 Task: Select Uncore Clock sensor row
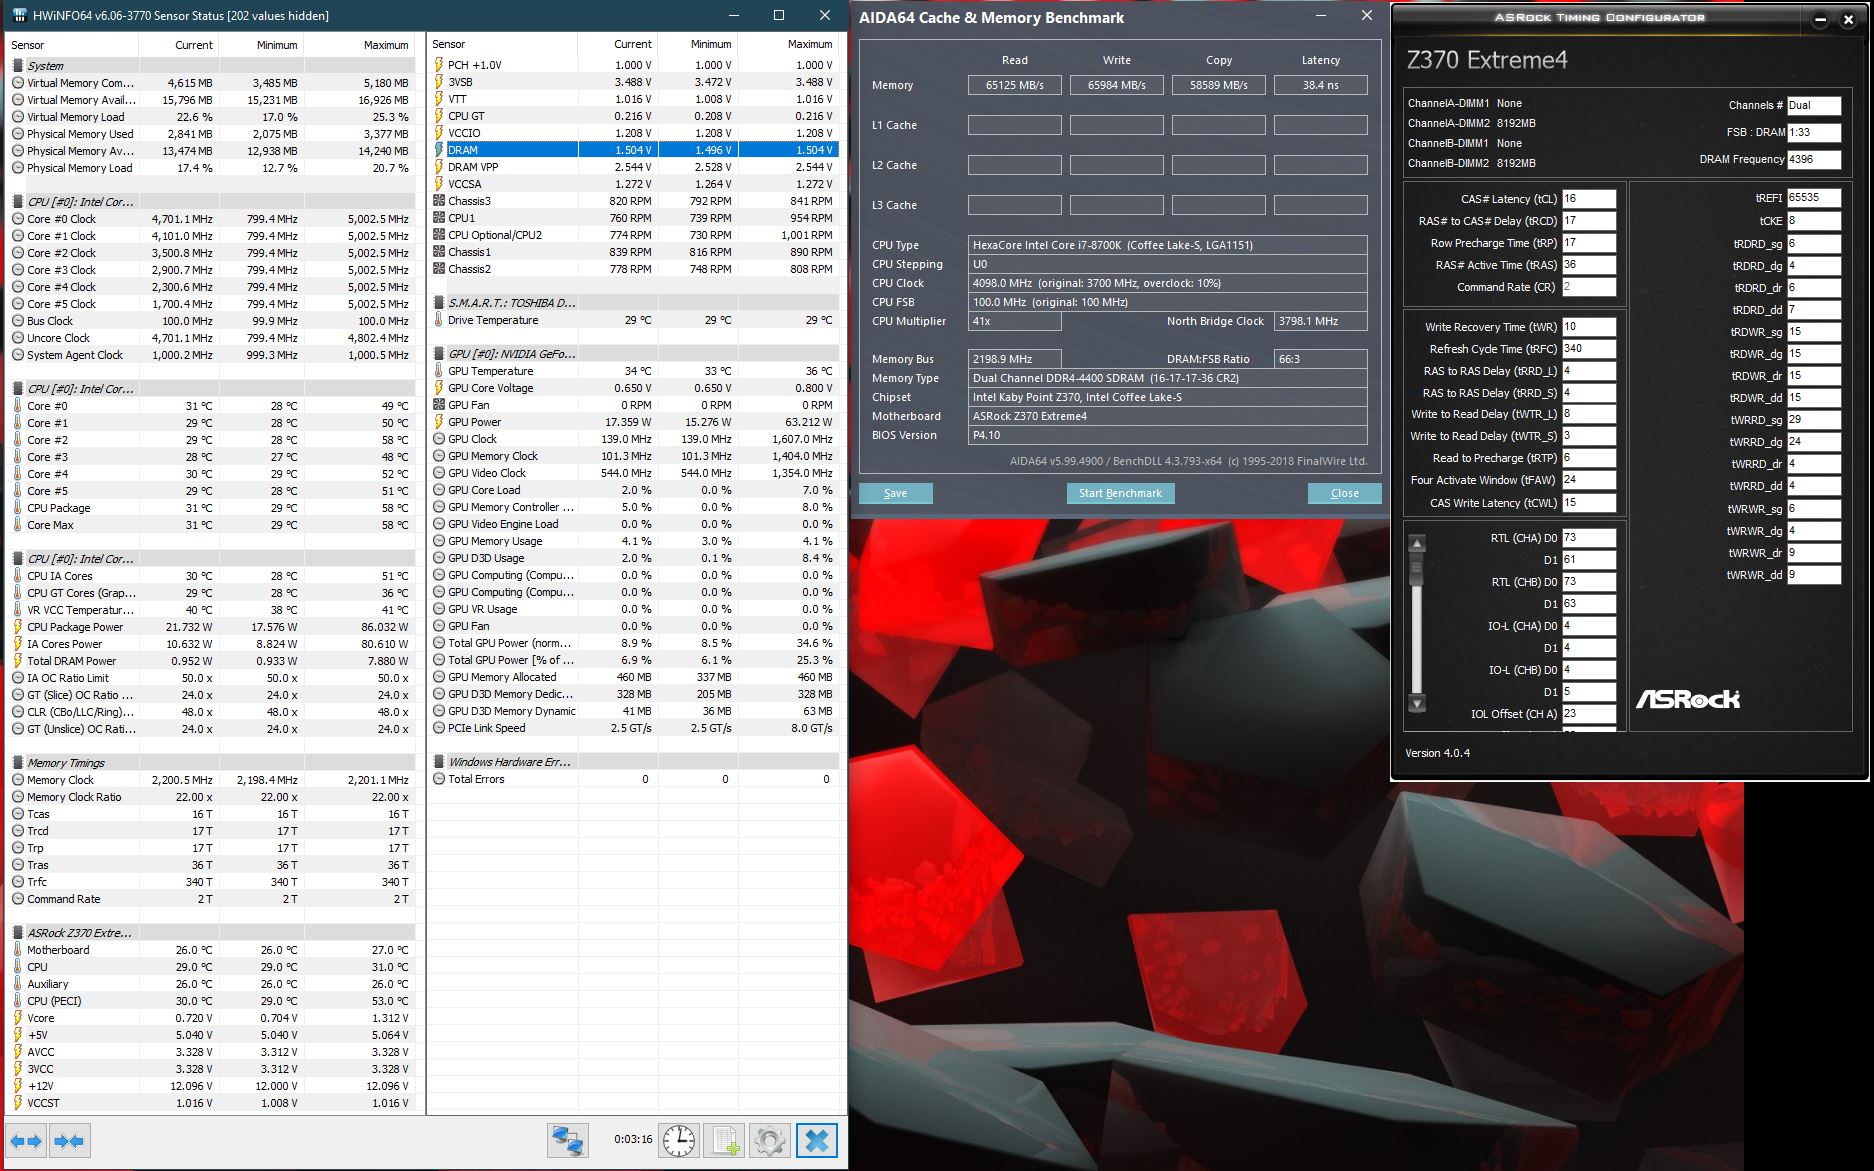(212, 338)
